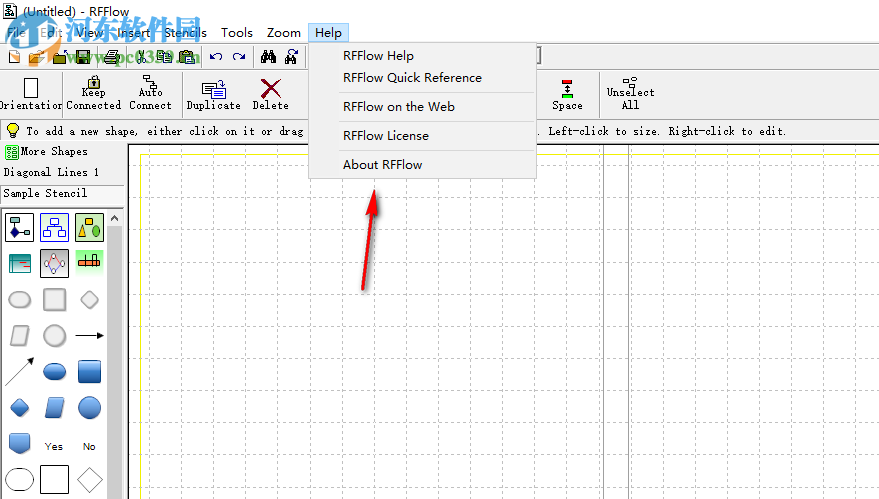
Task: Click the Duplicate toolbar button
Action: pos(214,95)
